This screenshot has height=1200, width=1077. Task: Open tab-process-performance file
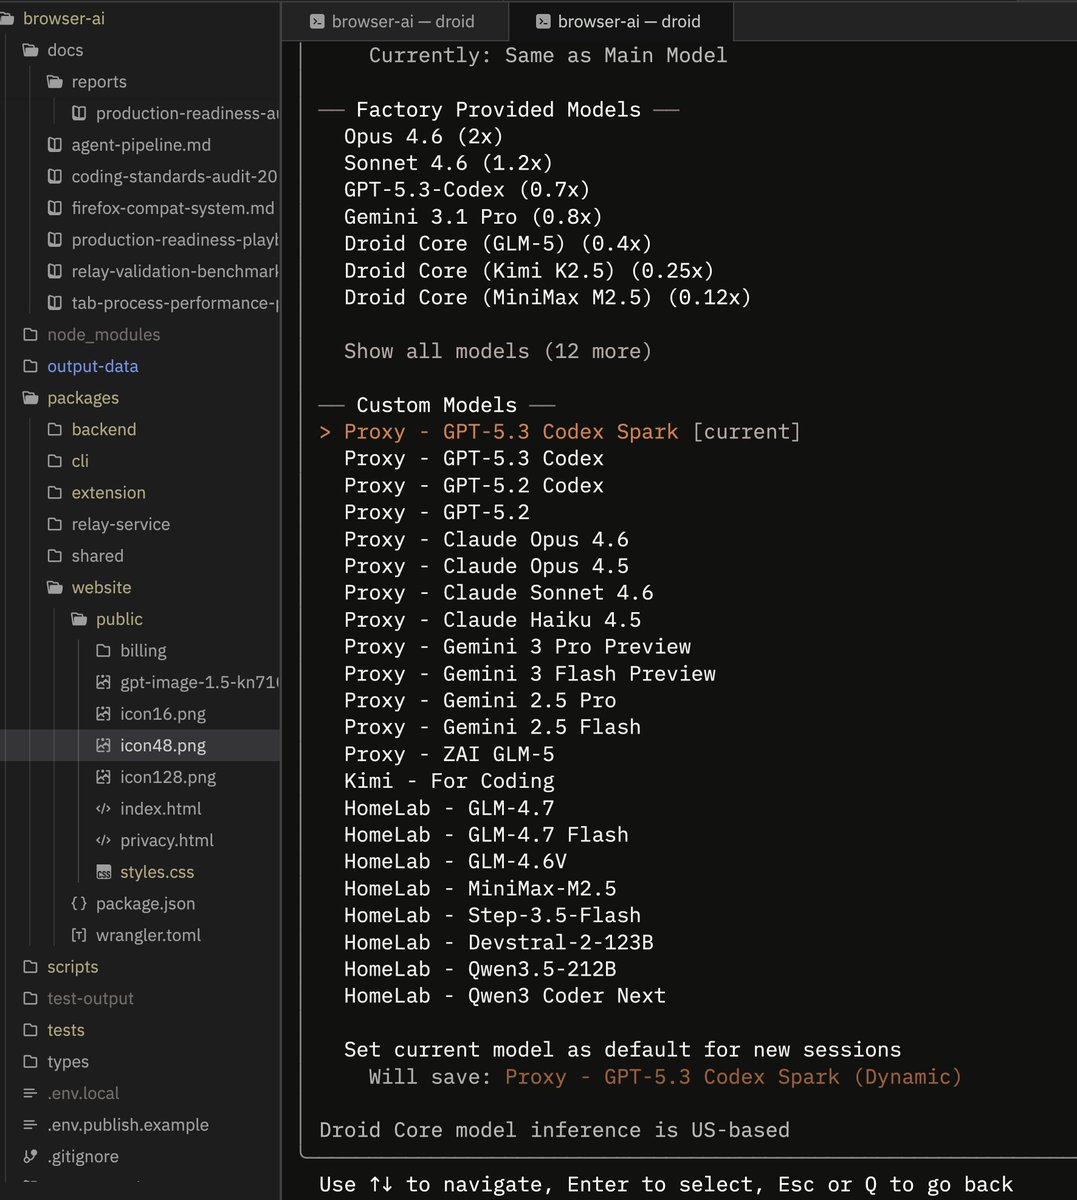(x=175, y=303)
